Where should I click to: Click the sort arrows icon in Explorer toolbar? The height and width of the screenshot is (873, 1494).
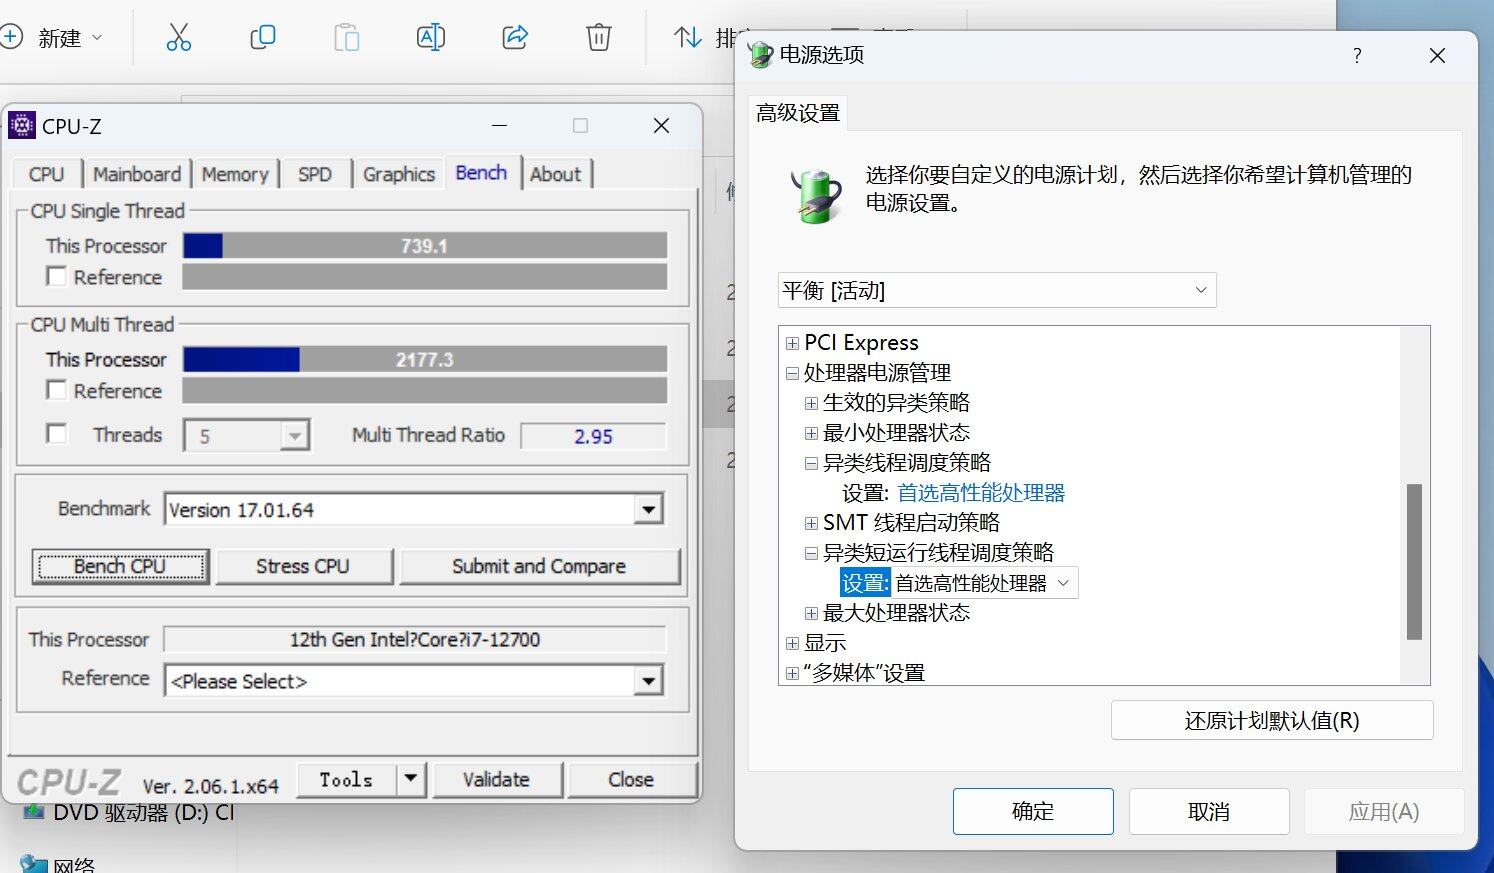(x=687, y=38)
